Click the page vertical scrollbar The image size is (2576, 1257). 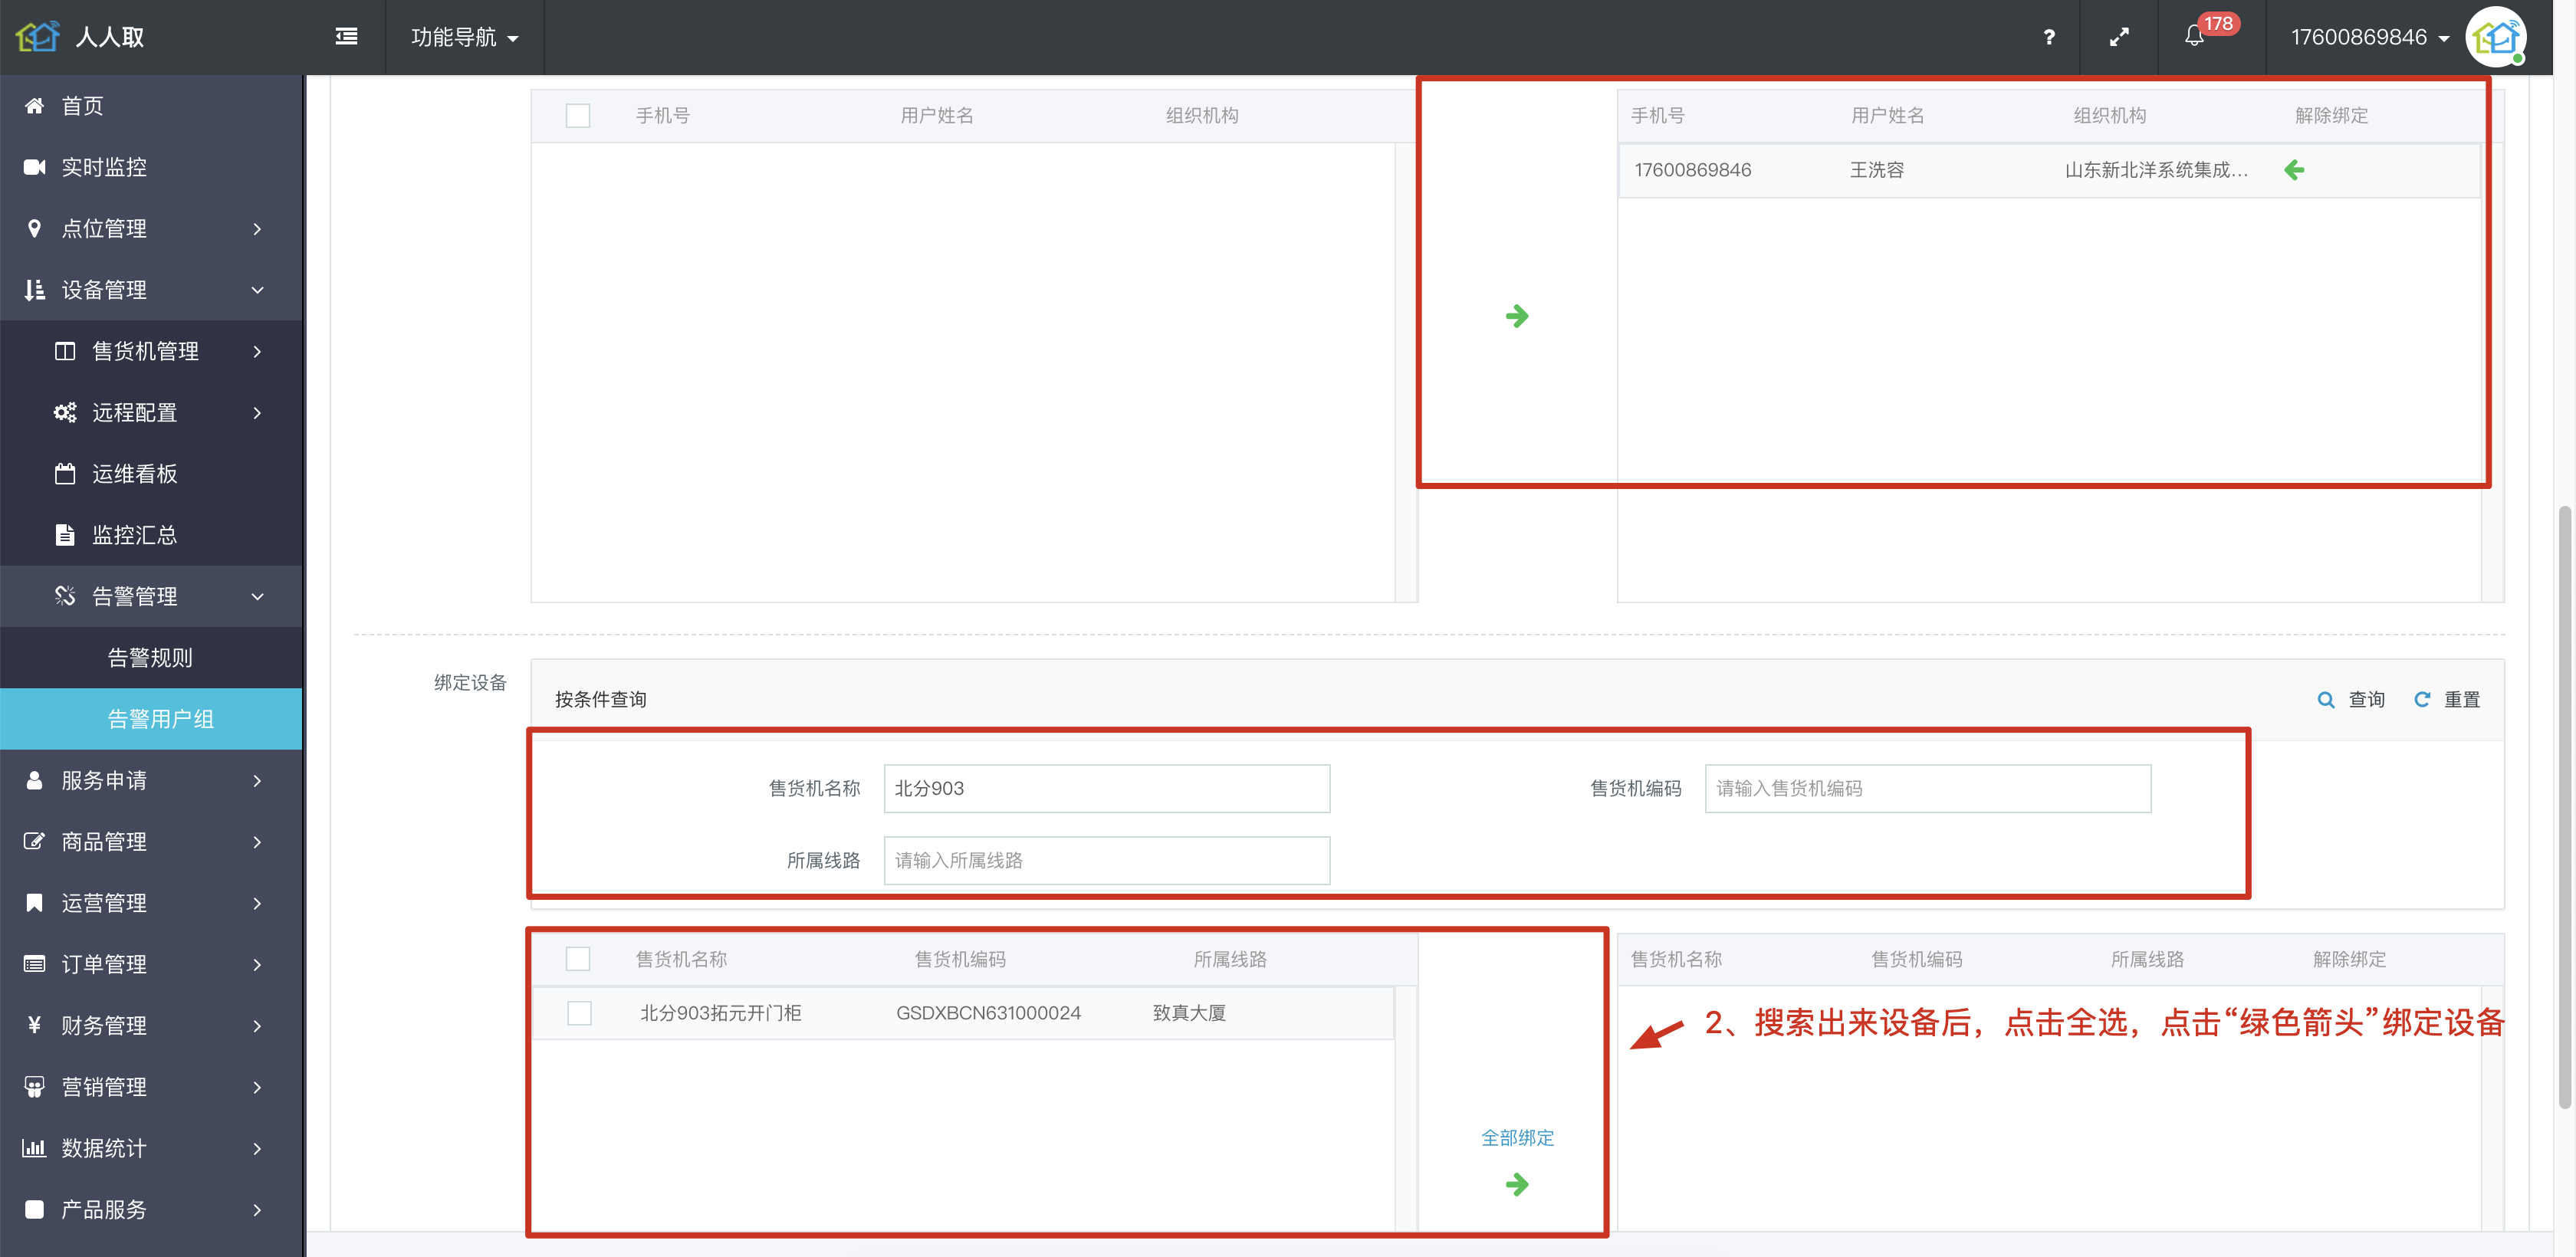tap(2564, 808)
